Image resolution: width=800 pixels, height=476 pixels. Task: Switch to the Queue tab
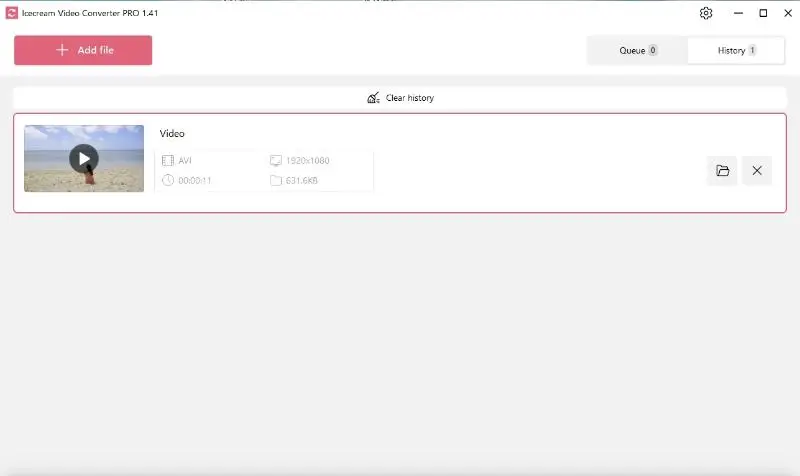(638, 51)
